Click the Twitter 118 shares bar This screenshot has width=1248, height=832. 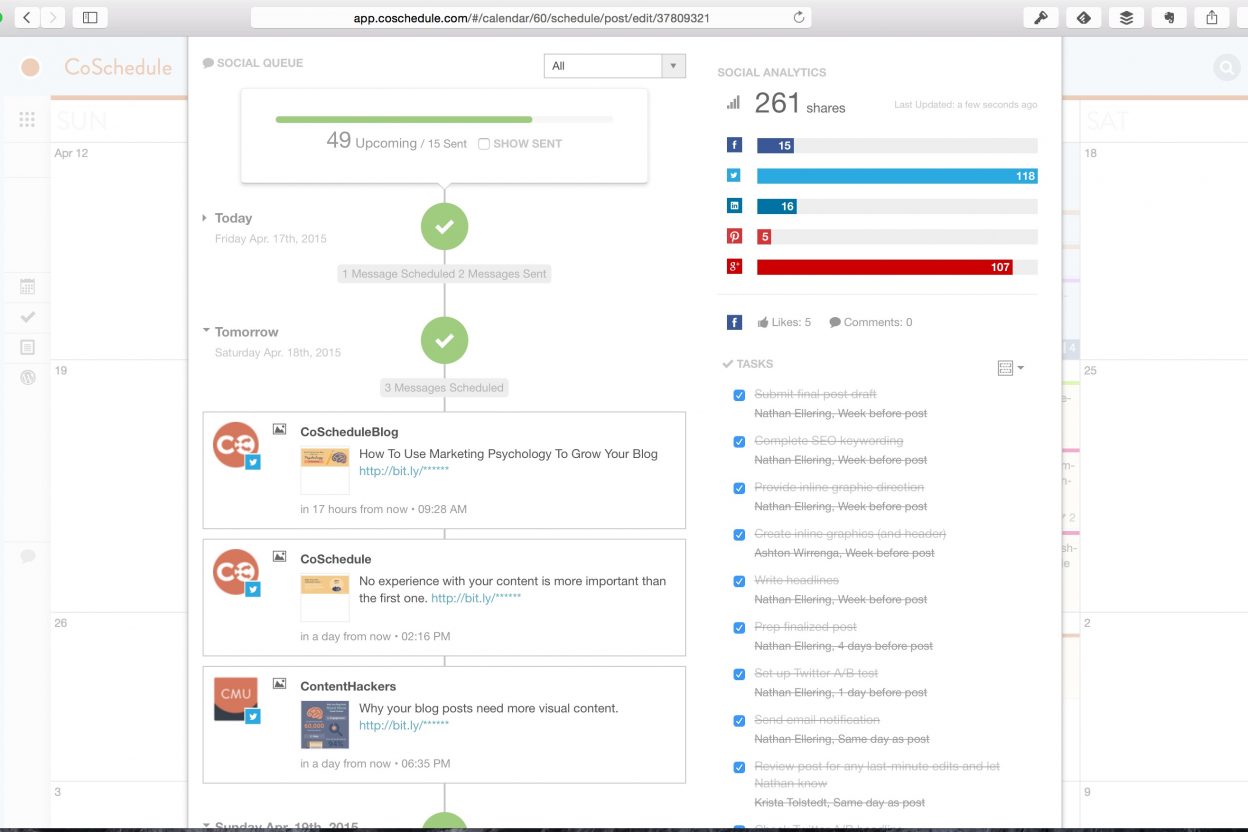click(896, 176)
